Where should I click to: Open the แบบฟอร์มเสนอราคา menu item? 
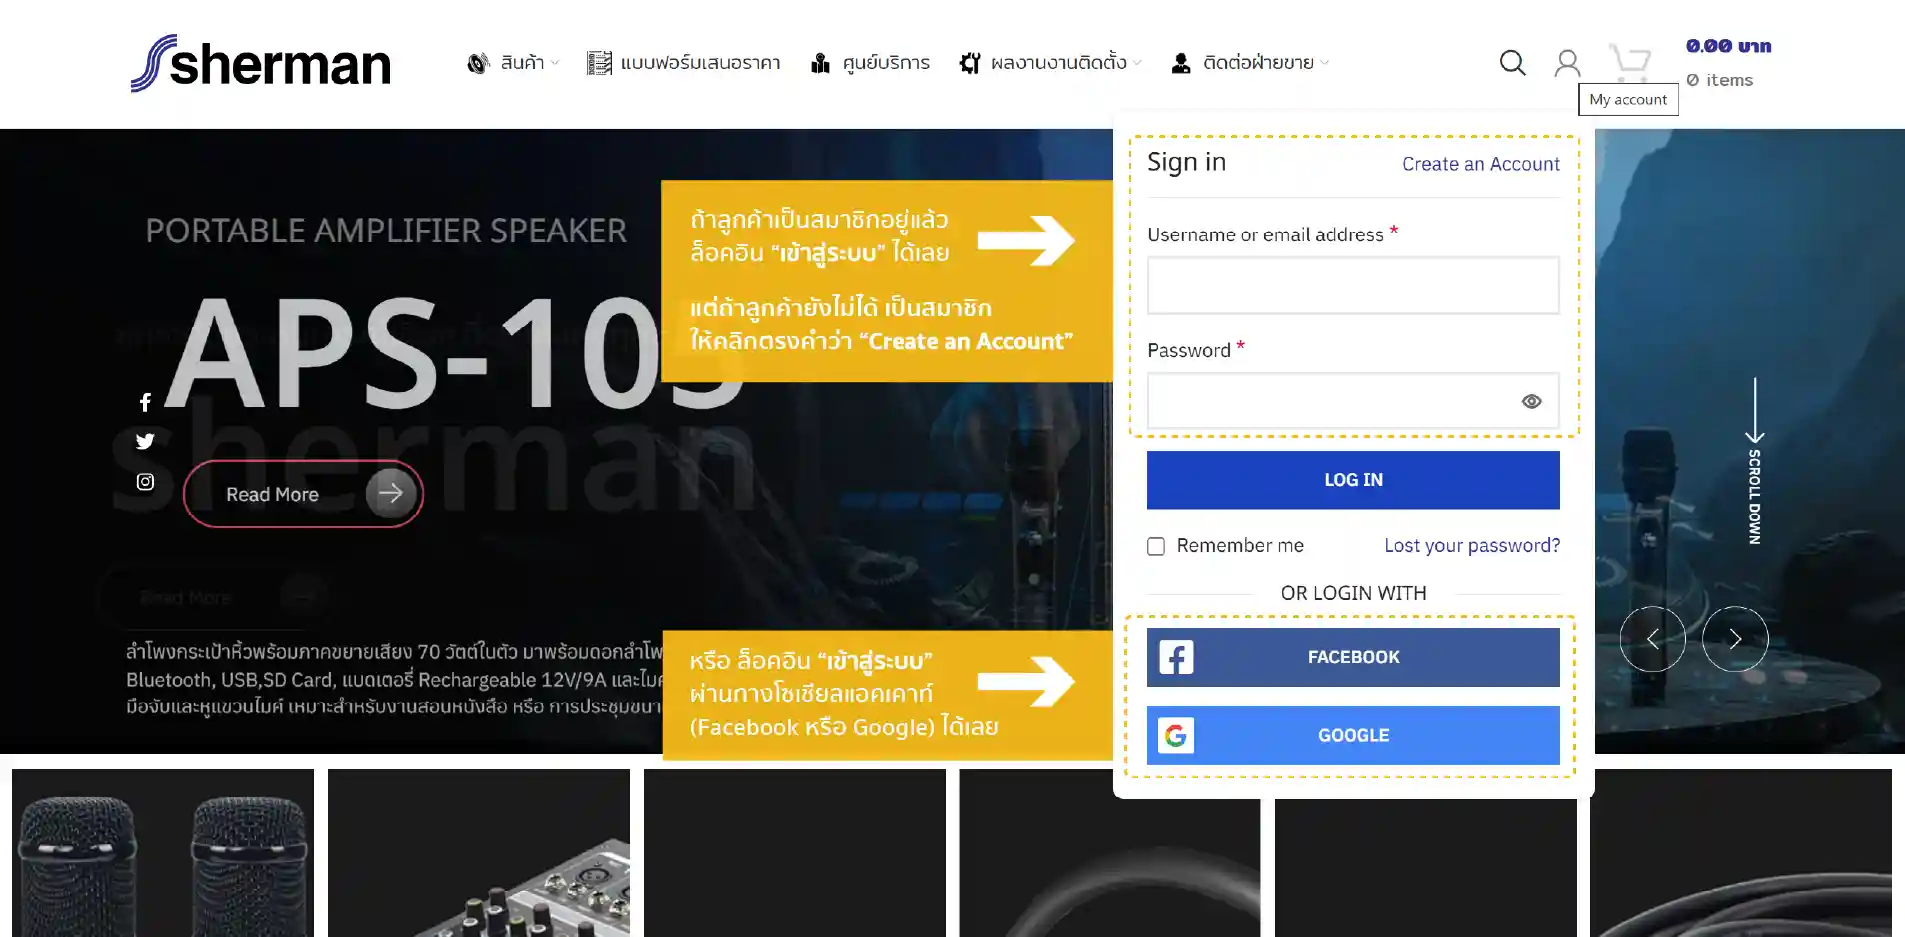(684, 63)
